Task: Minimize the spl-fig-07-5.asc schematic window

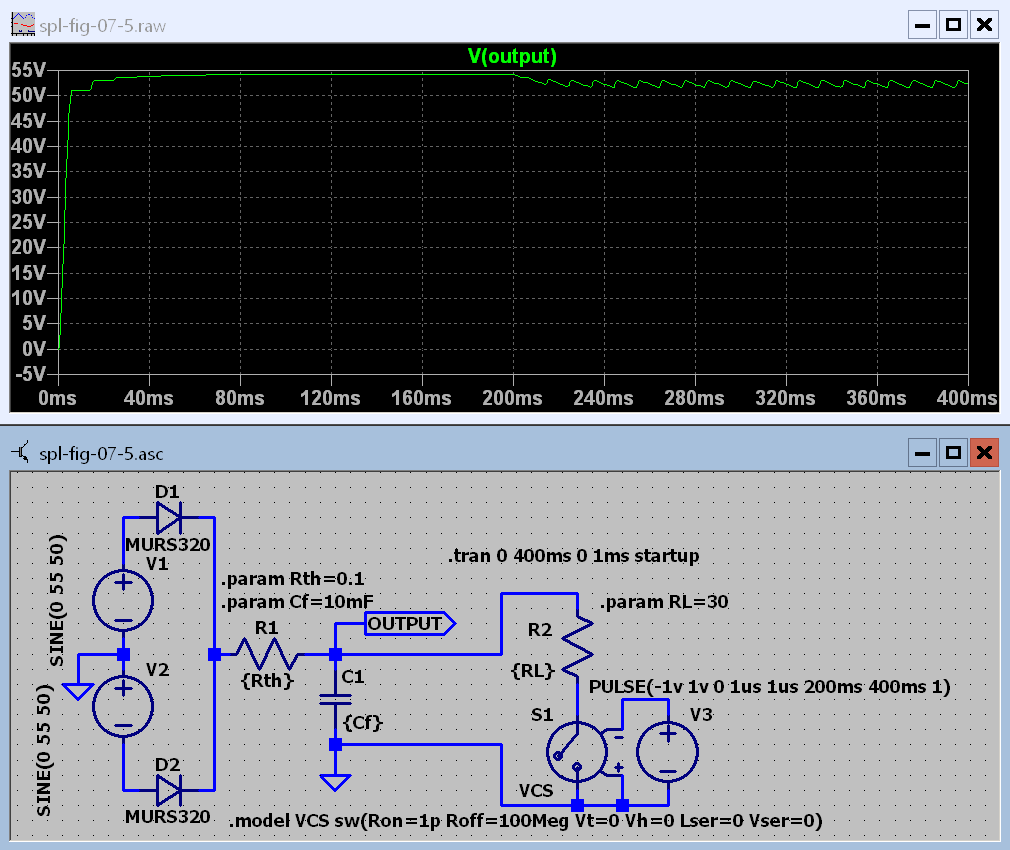Action: (x=921, y=453)
